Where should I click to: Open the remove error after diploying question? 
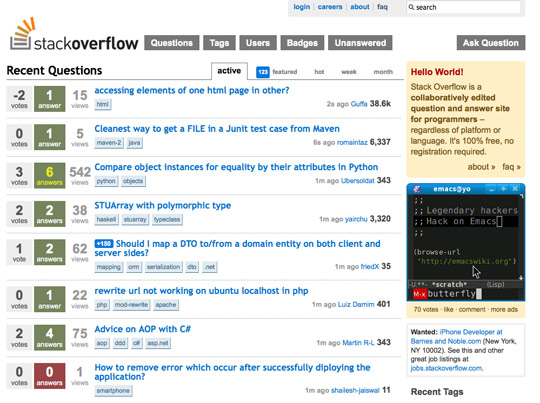pos(232,372)
